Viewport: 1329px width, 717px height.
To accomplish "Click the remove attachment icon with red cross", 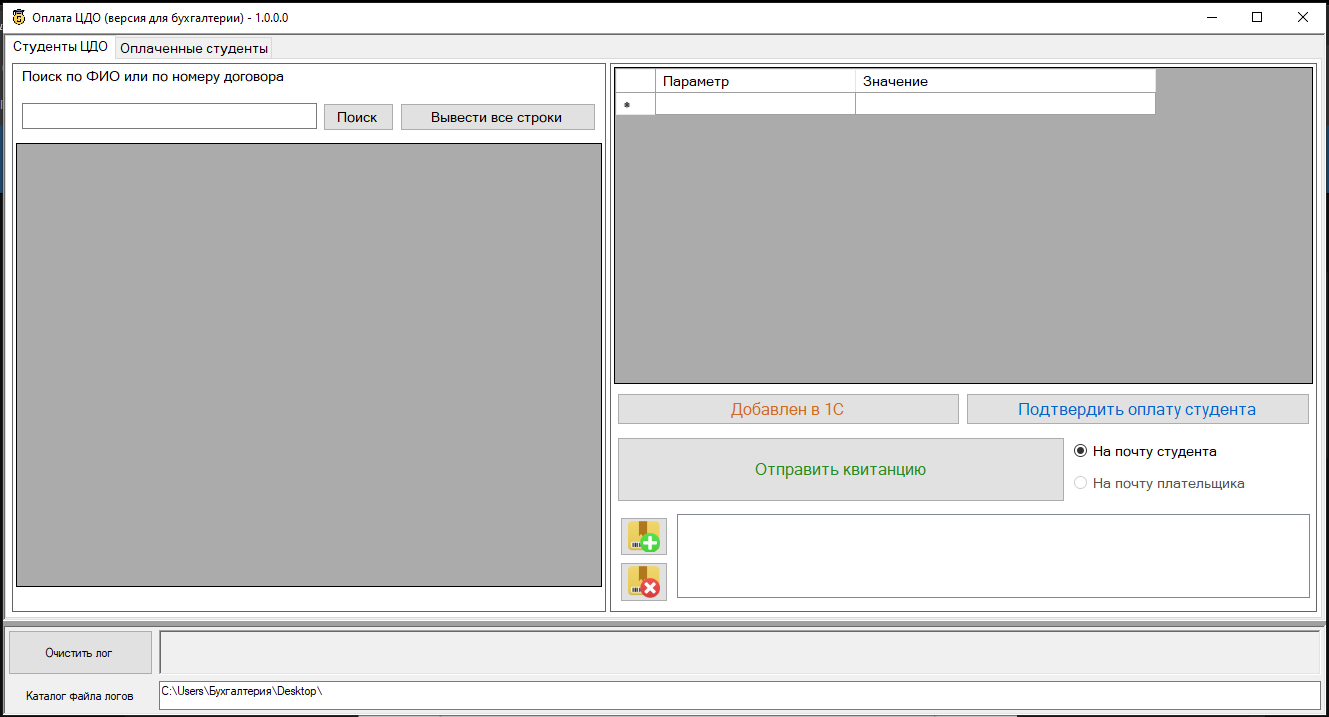I will pyautogui.click(x=643, y=581).
